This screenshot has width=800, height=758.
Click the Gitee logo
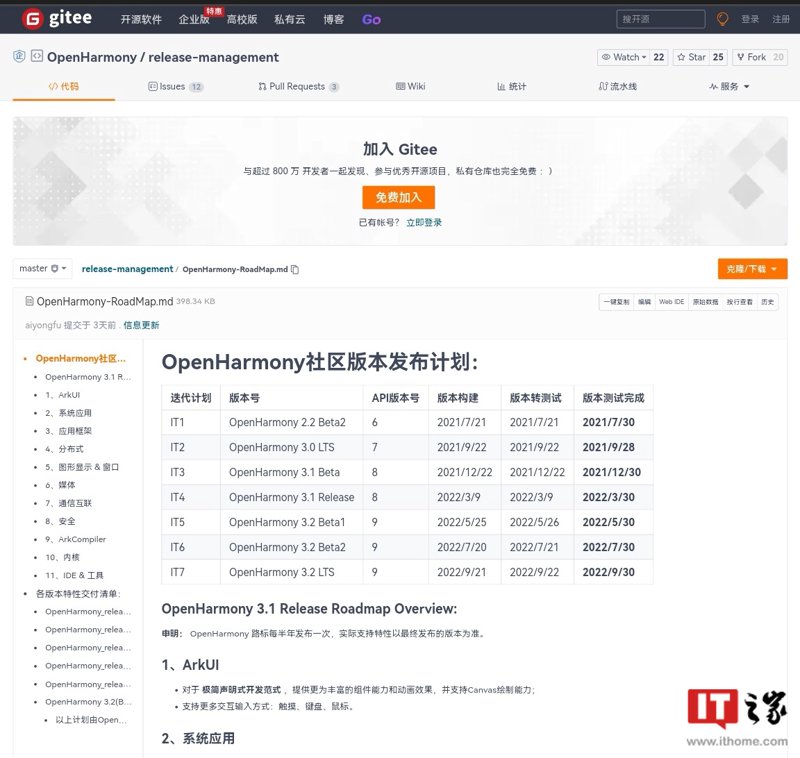(x=57, y=19)
